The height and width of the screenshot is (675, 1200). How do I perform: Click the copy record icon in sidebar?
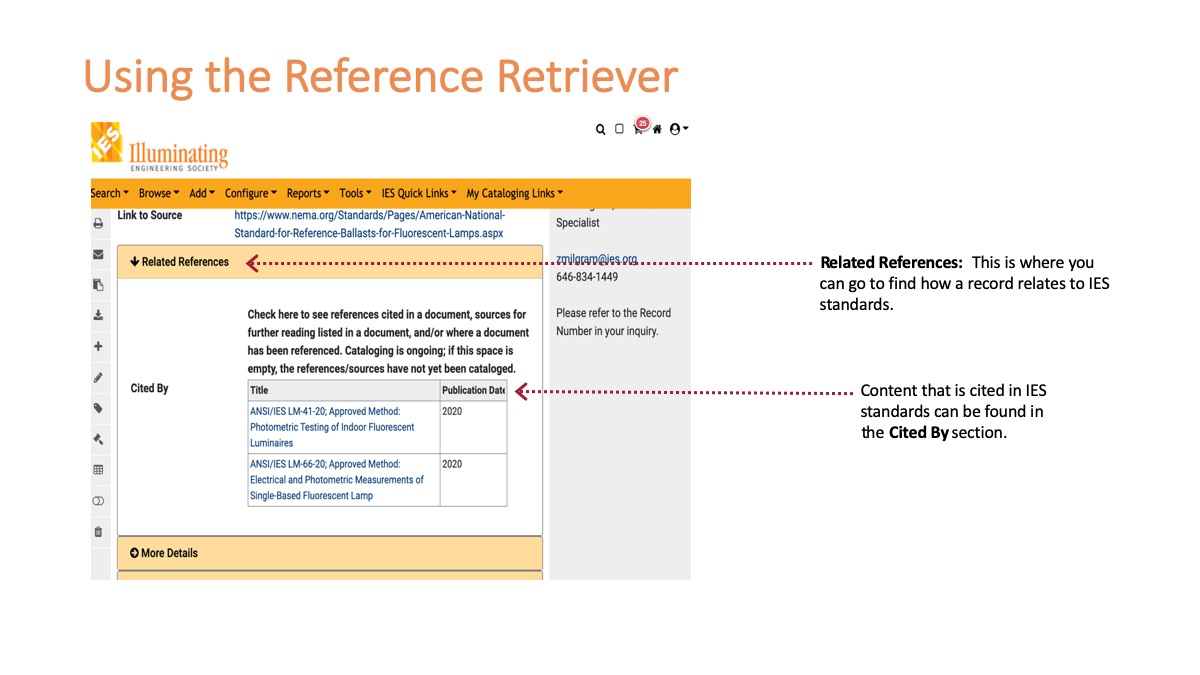(98, 285)
